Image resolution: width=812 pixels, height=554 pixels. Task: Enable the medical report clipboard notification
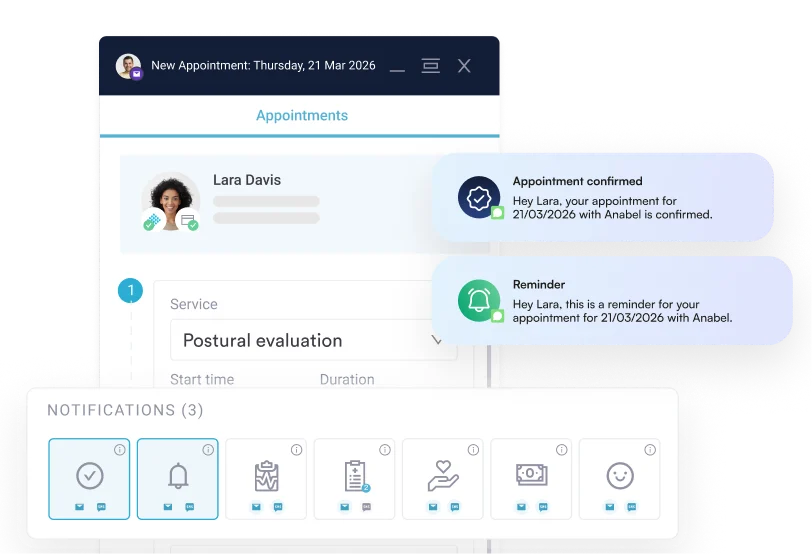[266, 476]
